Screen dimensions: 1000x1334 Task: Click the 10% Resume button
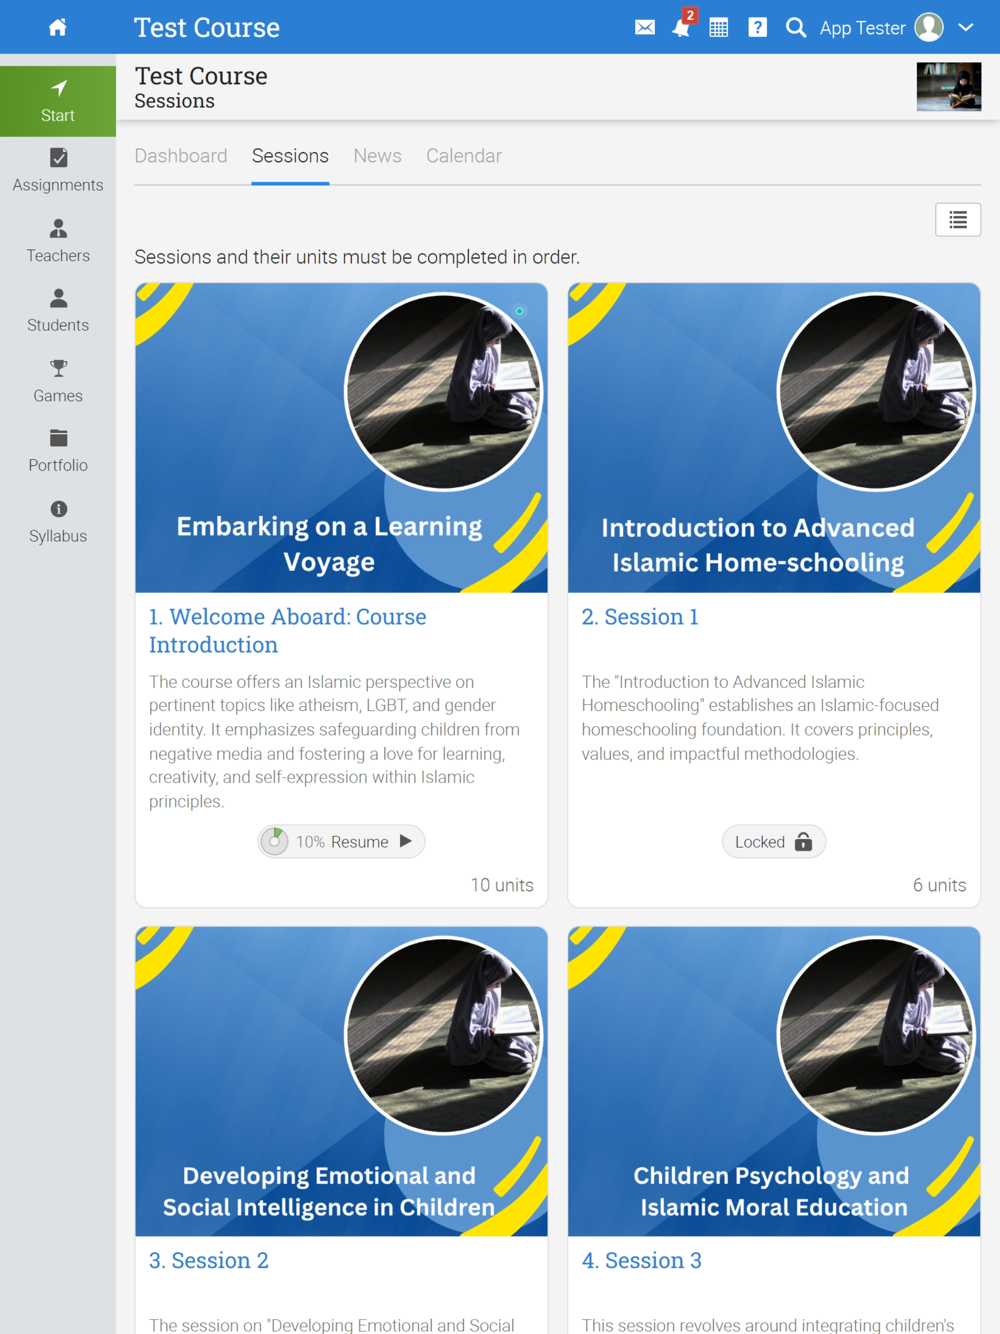click(x=341, y=842)
